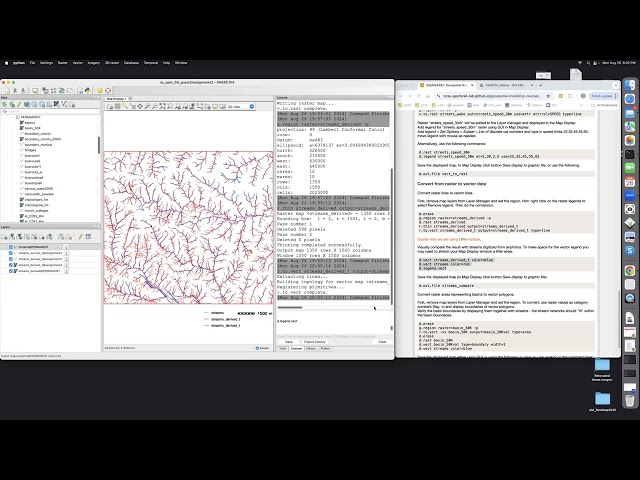Switch to the Tools tab below console
Image resolution: width=640 pixels, height=480 pixels.
pyautogui.click(x=282, y=349)
